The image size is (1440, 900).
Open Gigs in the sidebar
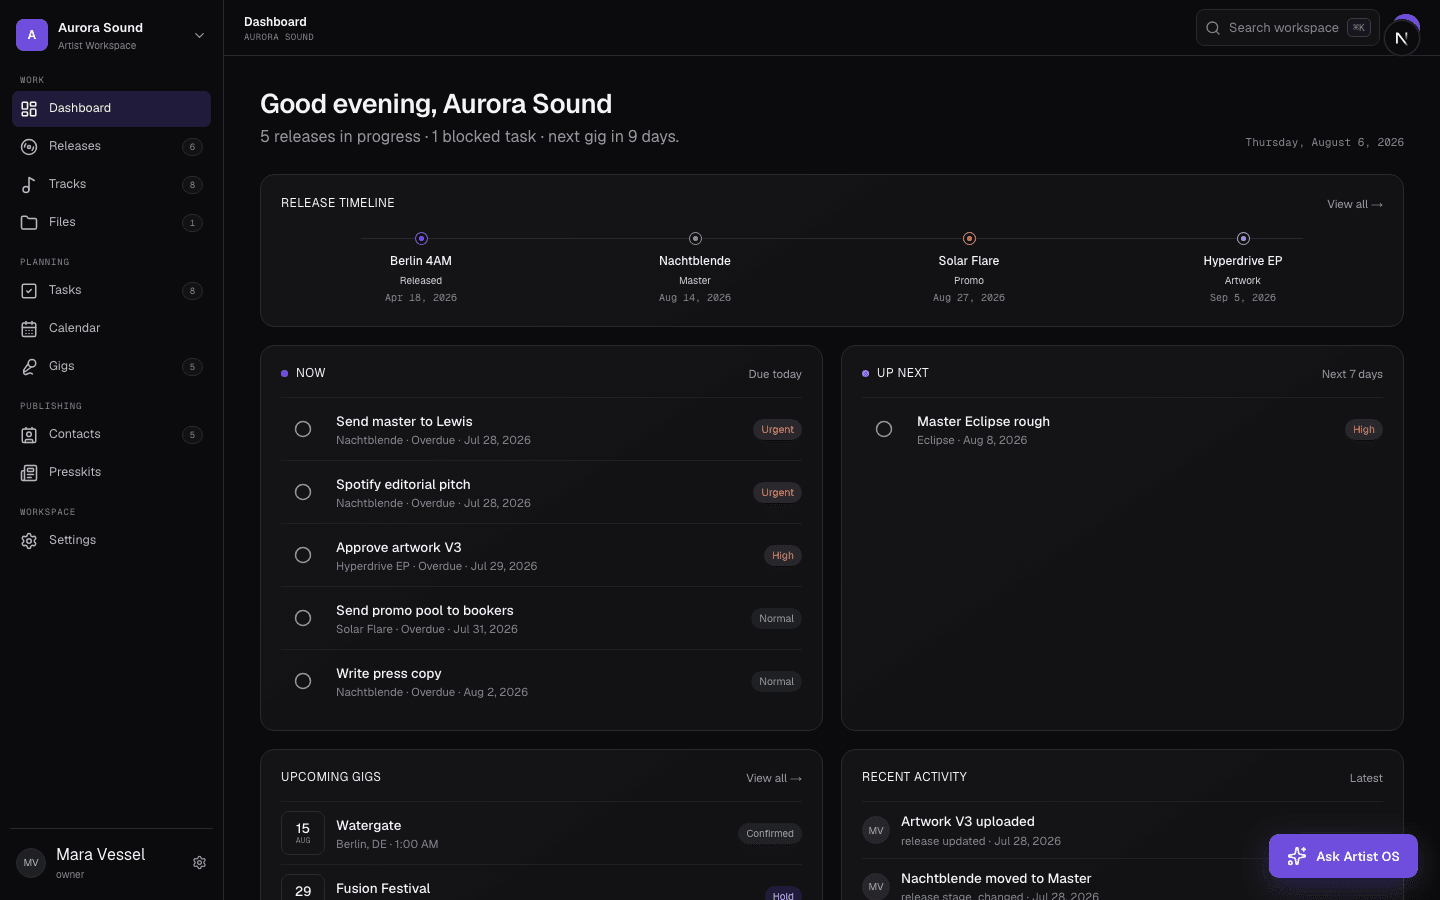(x=111, y=367)
